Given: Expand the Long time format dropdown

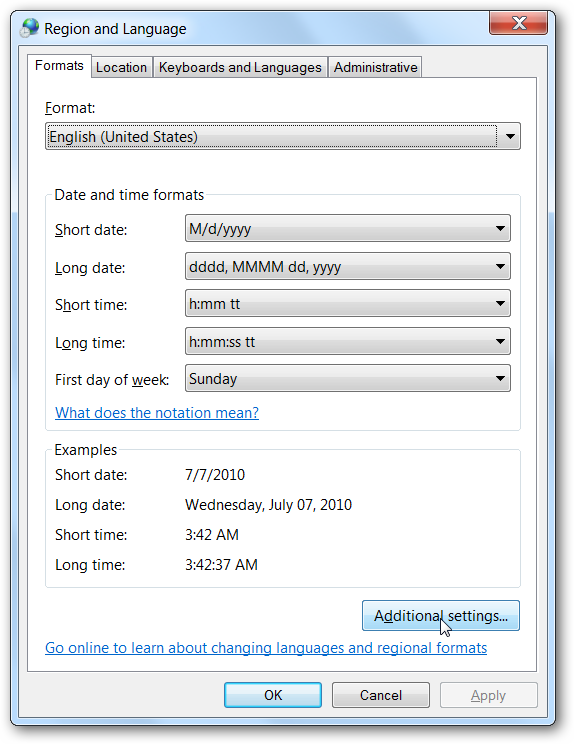Looking at the screenshot, I should (x=348, y=341).
